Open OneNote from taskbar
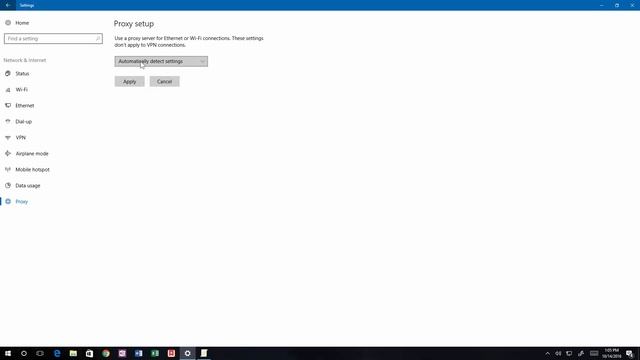Image resolution: width=640 pixels, height=360 pixels. (x=122, y=353)
